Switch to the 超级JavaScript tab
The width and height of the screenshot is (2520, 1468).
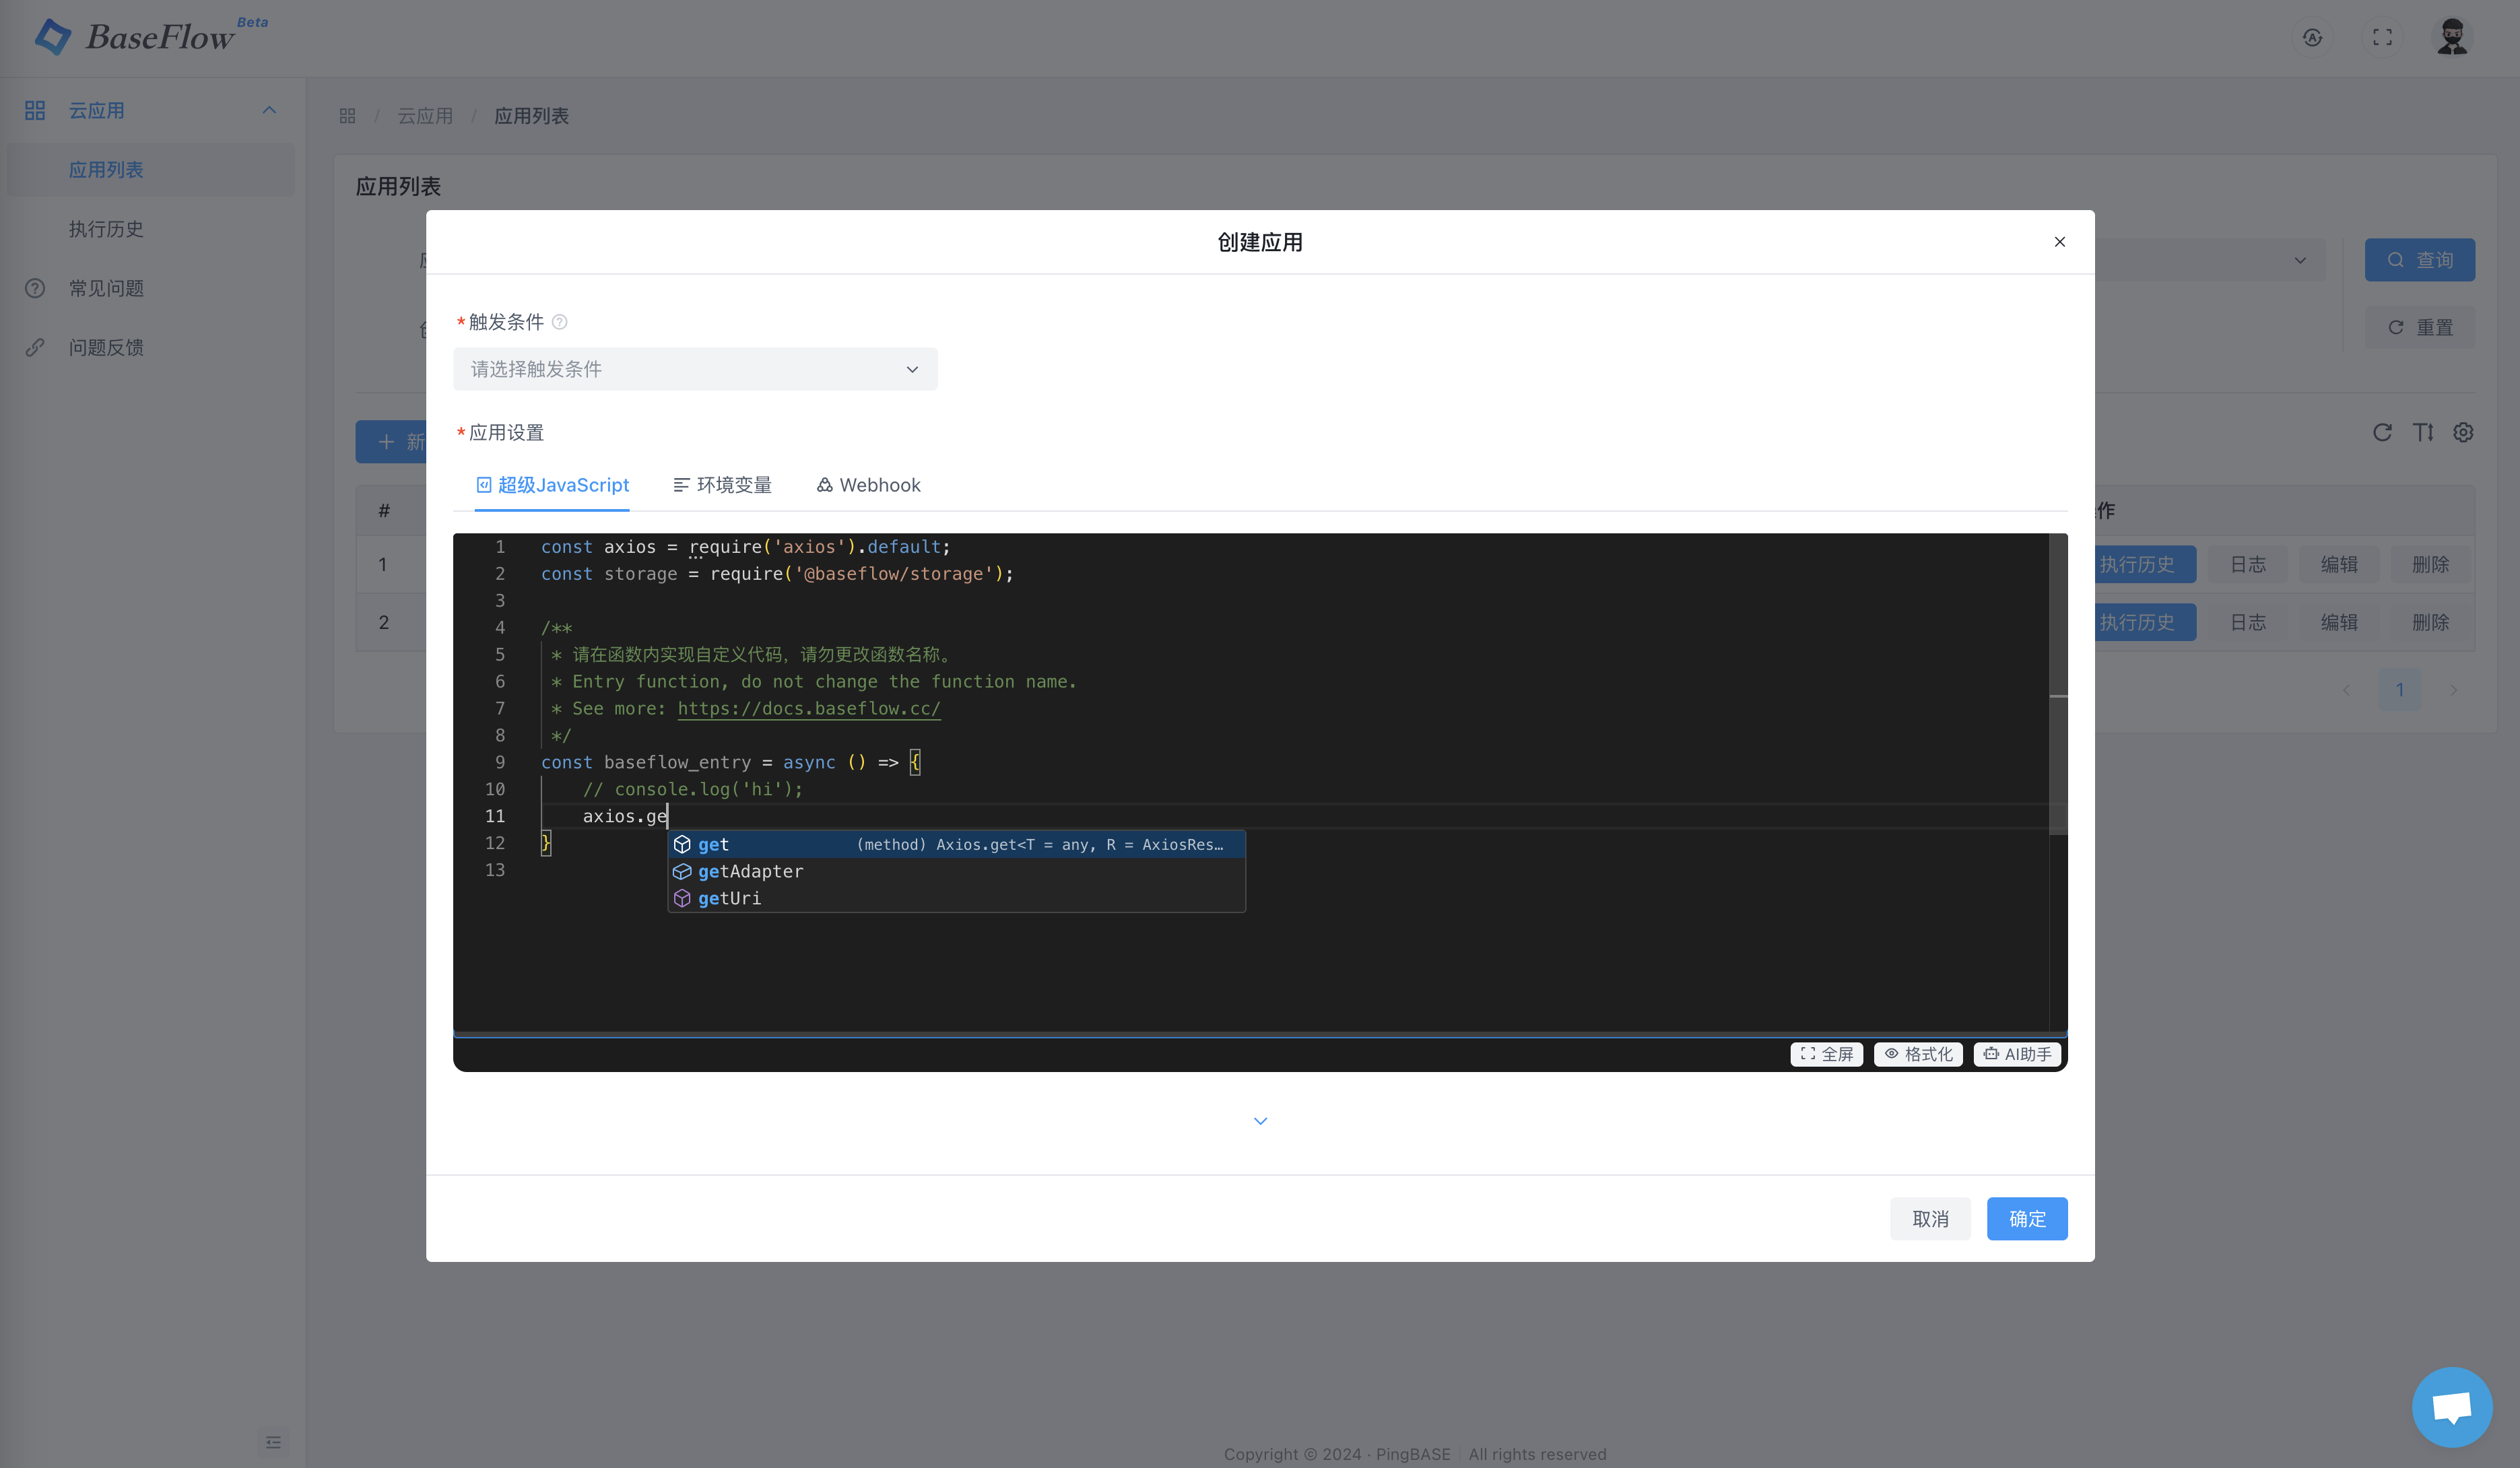point(552,485)
